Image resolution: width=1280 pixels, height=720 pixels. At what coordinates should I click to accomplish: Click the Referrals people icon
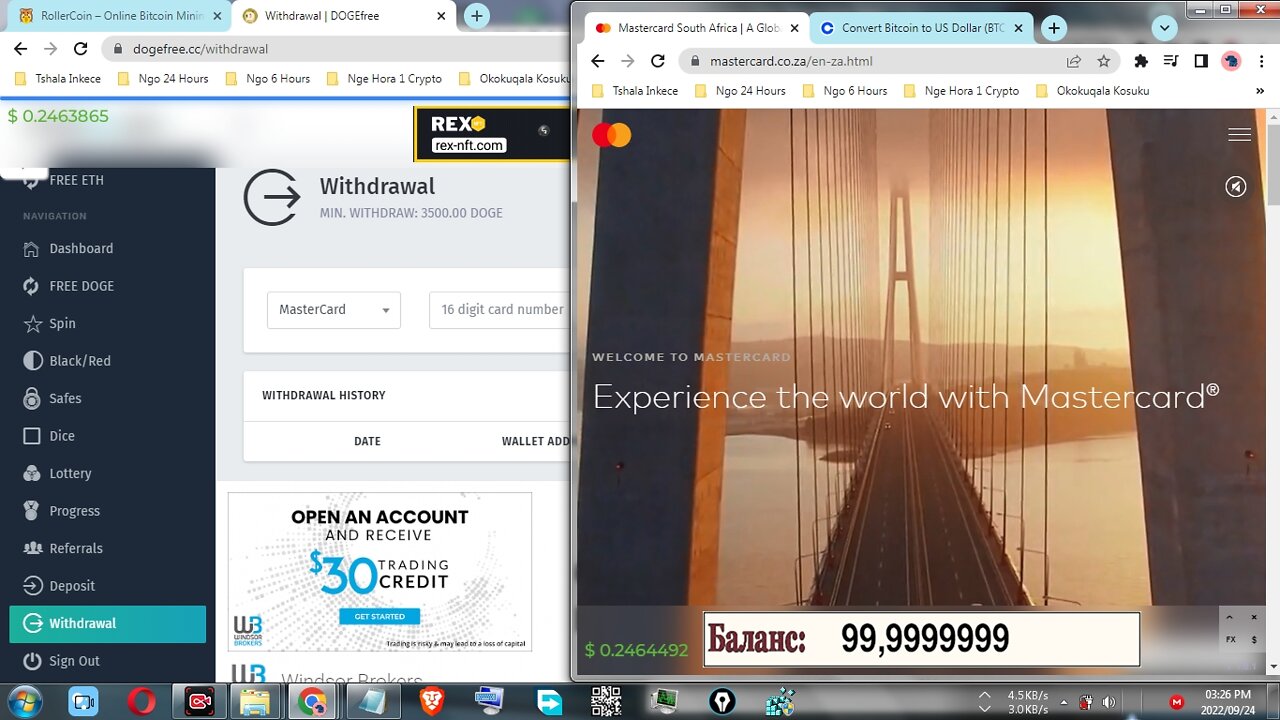[31, 548]
